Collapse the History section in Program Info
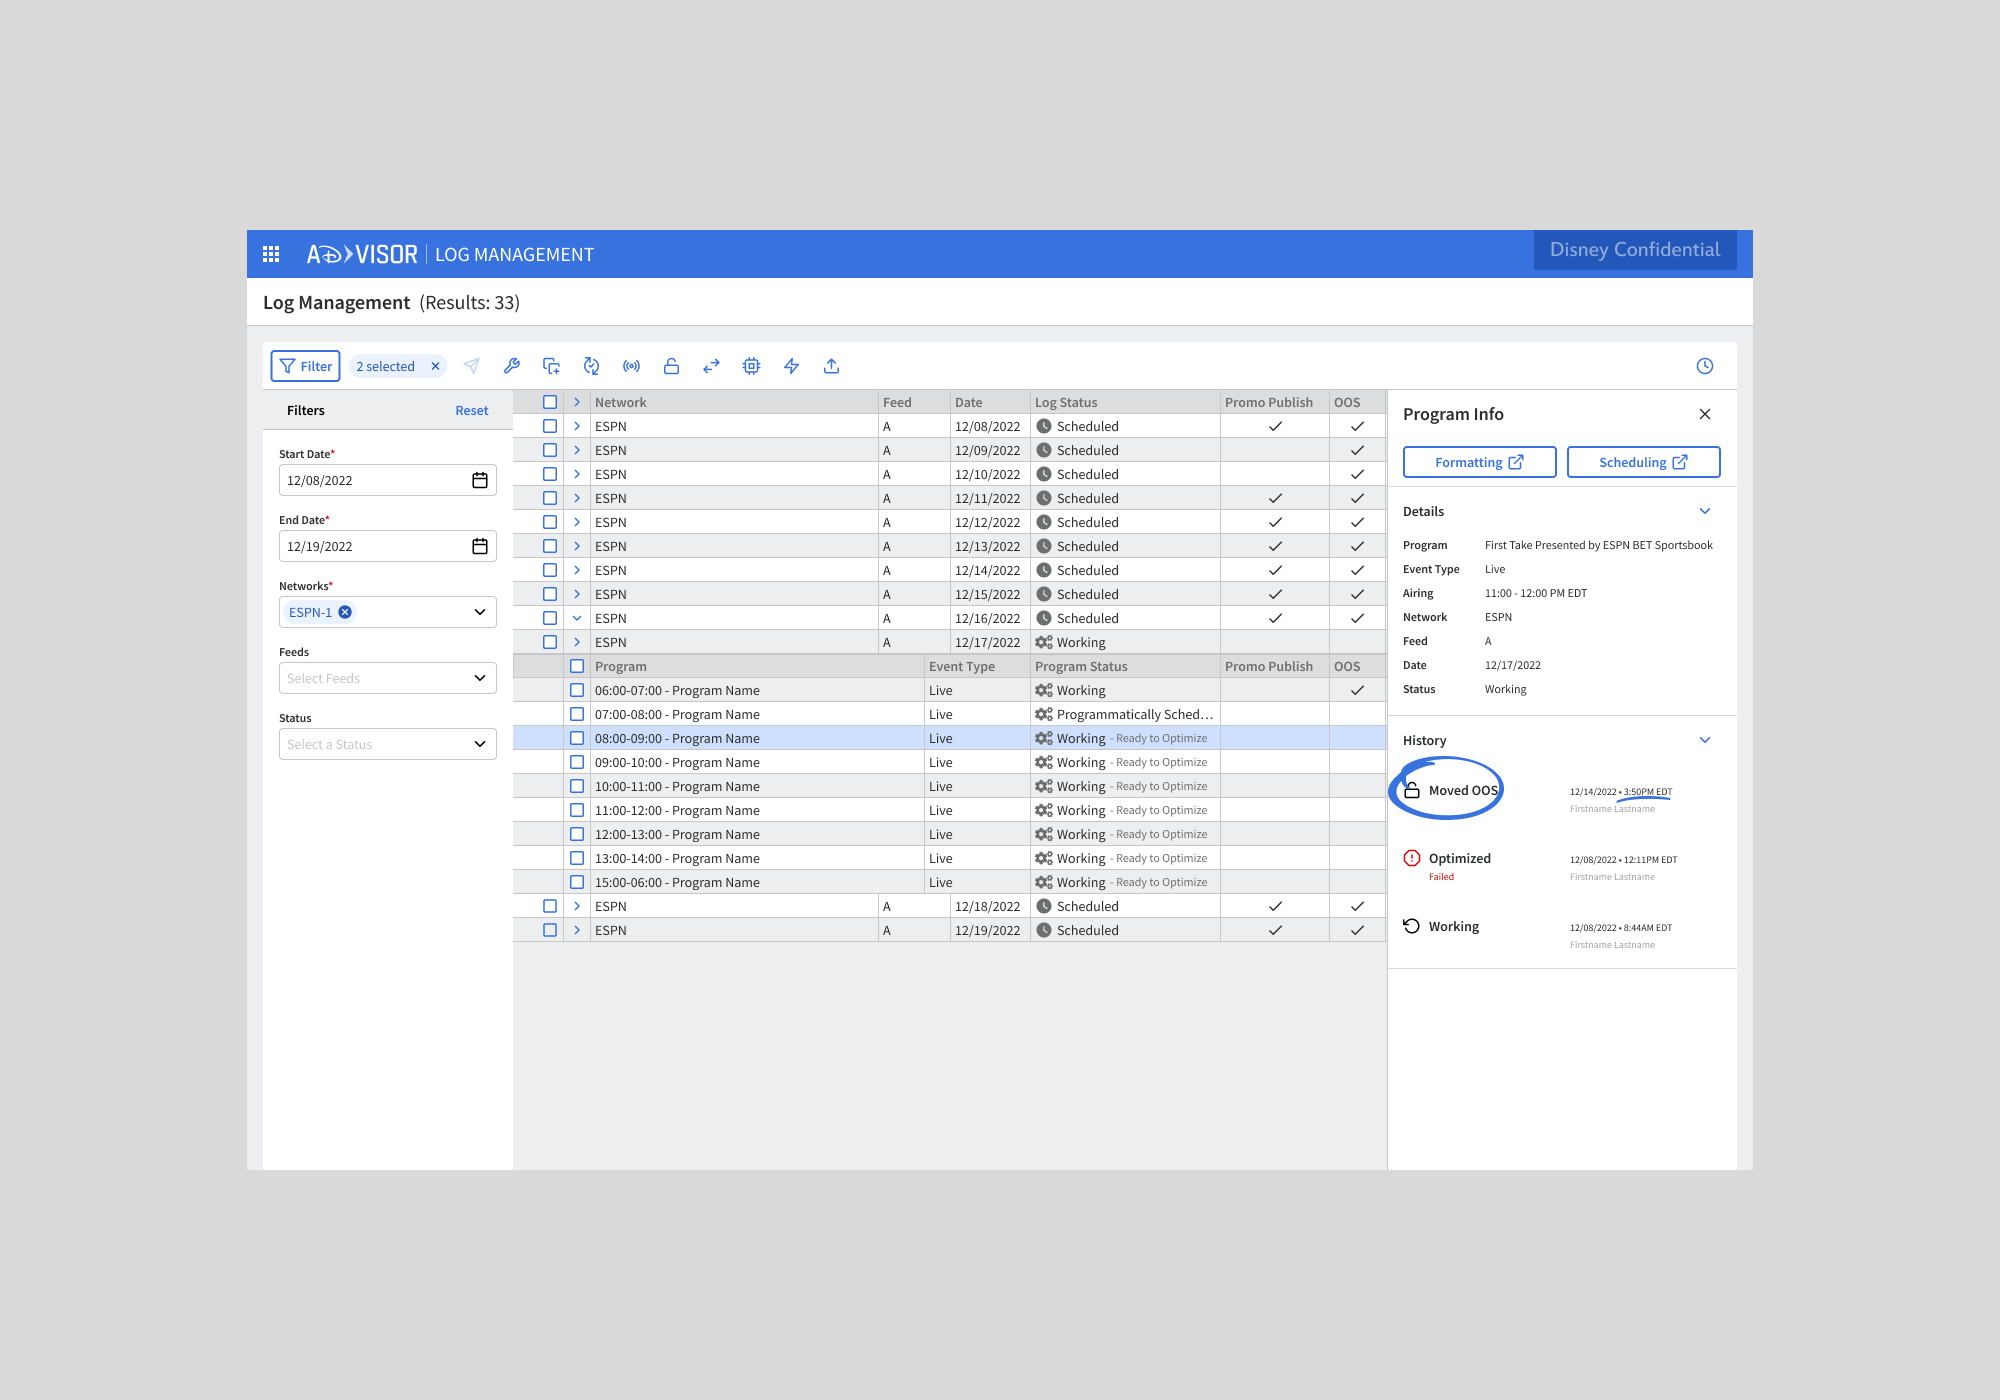Viewport: 2000px width, 1400px height. pos(1705,740)
